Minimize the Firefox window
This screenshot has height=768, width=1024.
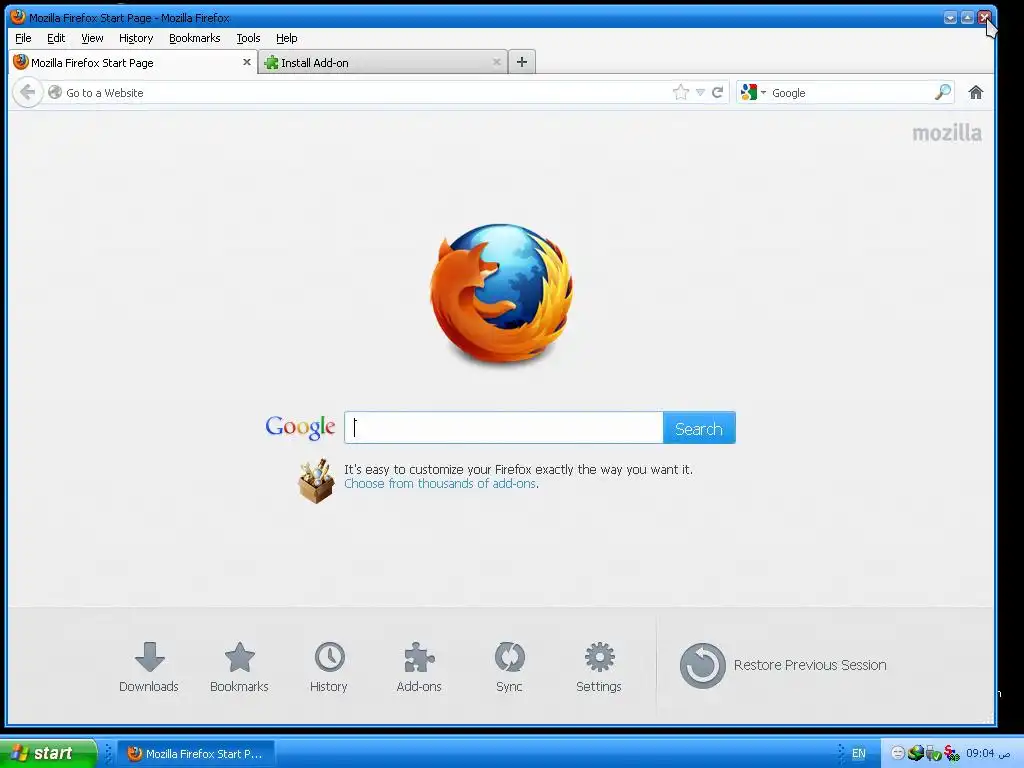pyautogui.click(x=950, y=18)
